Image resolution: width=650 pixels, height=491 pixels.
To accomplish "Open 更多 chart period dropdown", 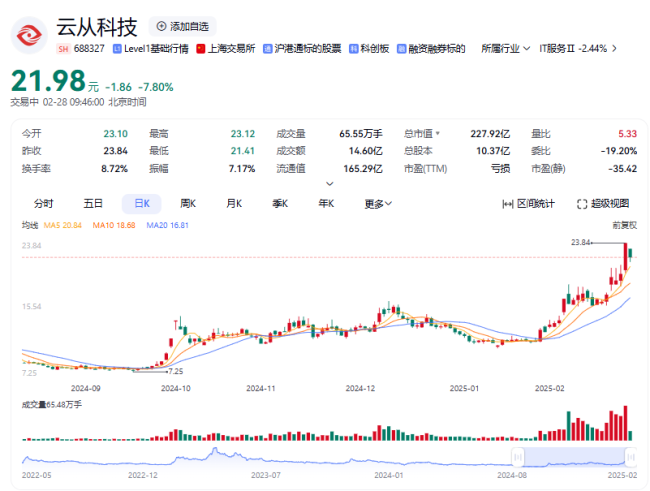I will coord(378,204).
